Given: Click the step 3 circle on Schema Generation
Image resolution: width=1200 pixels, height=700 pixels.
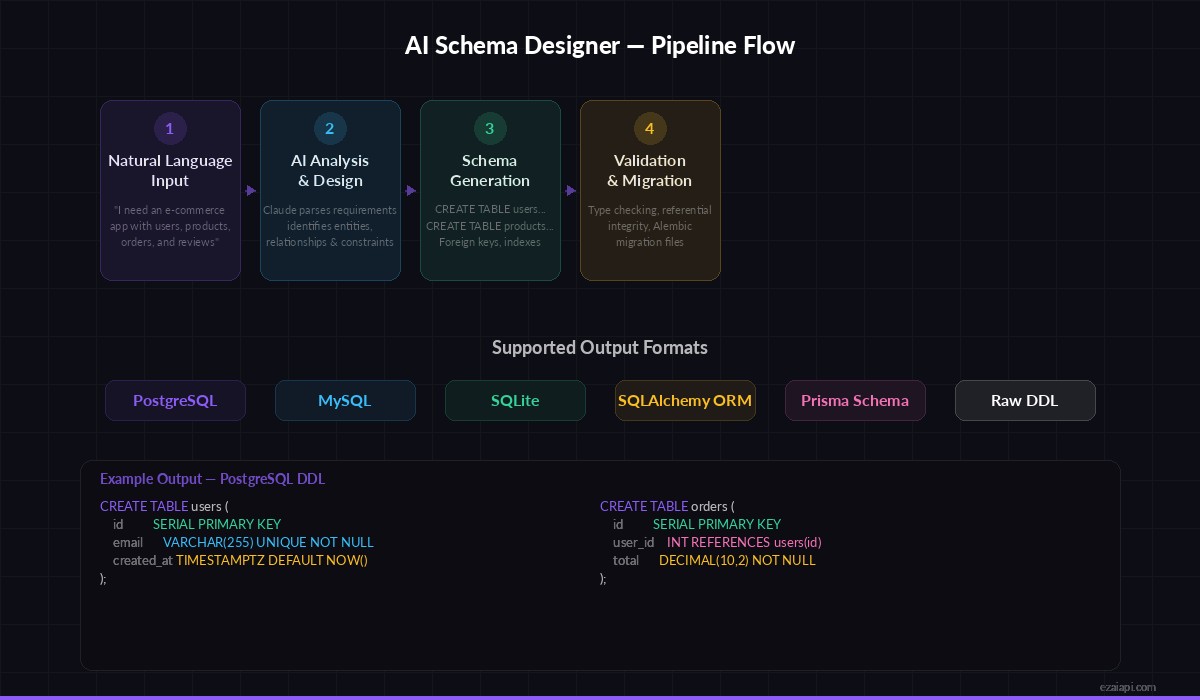Looking at the screenshot, I should click(490, 128).
